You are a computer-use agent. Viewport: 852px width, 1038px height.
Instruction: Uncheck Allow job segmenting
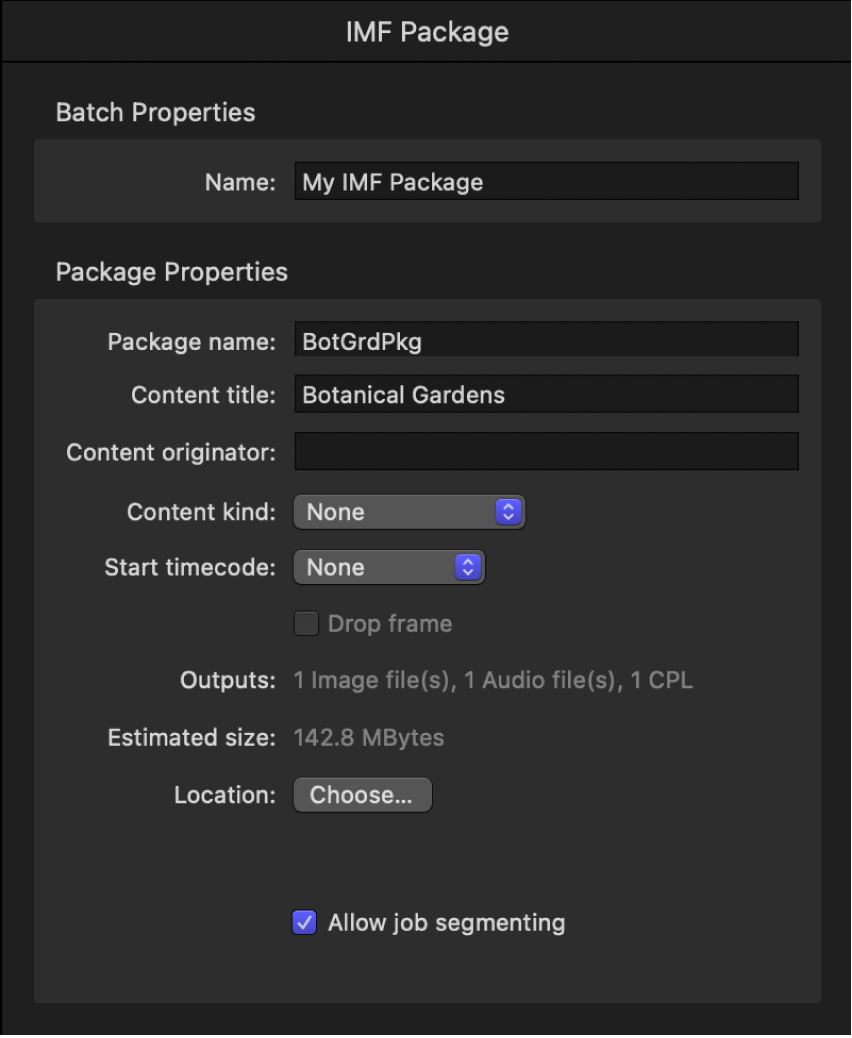click(304, 922)
